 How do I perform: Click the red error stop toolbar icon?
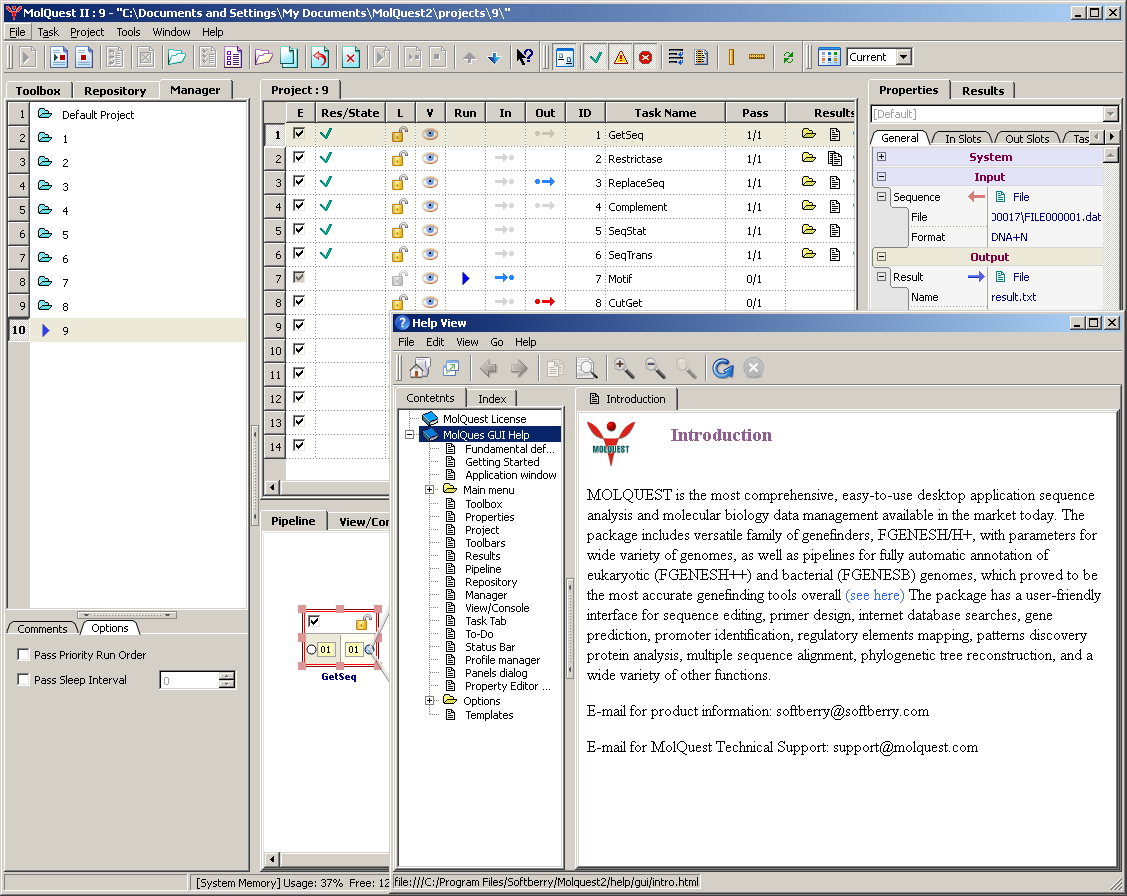pyautogui.click(x=645, y=57)
